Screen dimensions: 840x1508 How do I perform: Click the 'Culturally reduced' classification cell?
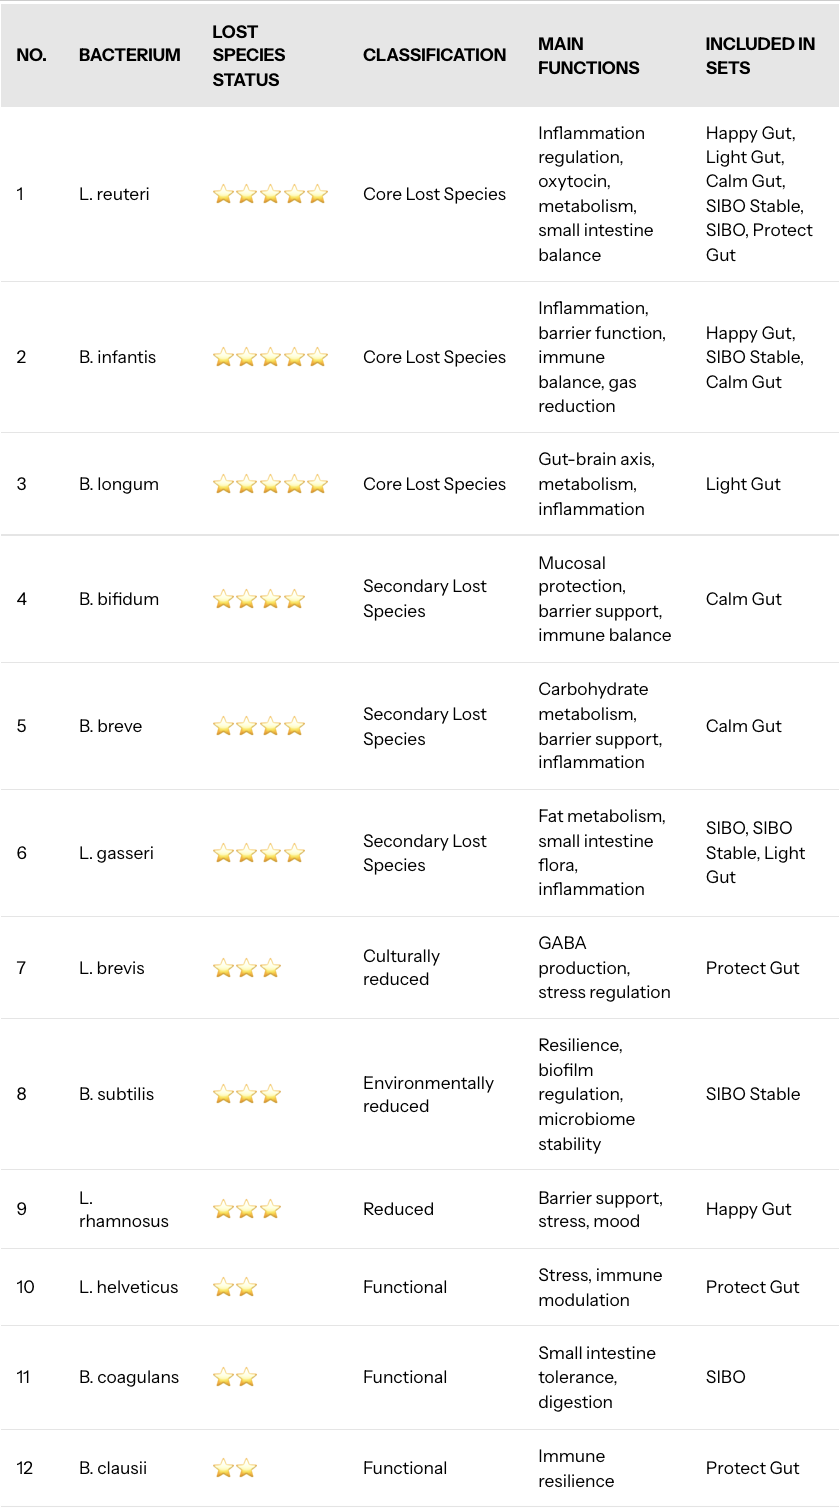point(401,968)
